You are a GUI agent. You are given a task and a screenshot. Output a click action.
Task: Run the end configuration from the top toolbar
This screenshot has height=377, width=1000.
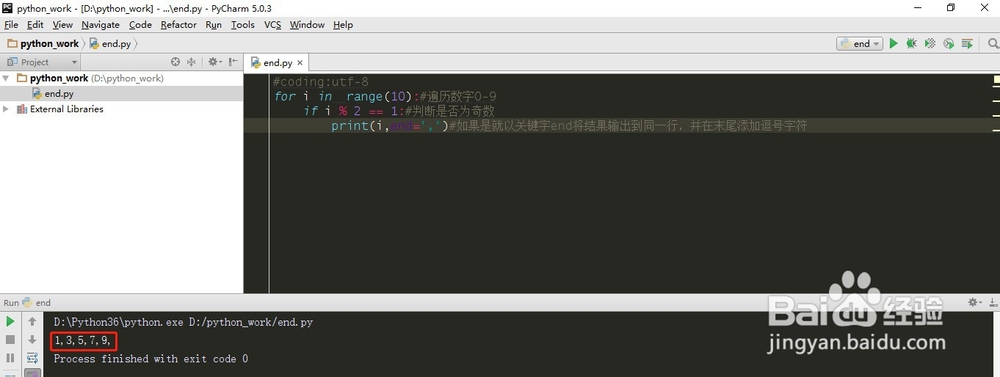893,43
